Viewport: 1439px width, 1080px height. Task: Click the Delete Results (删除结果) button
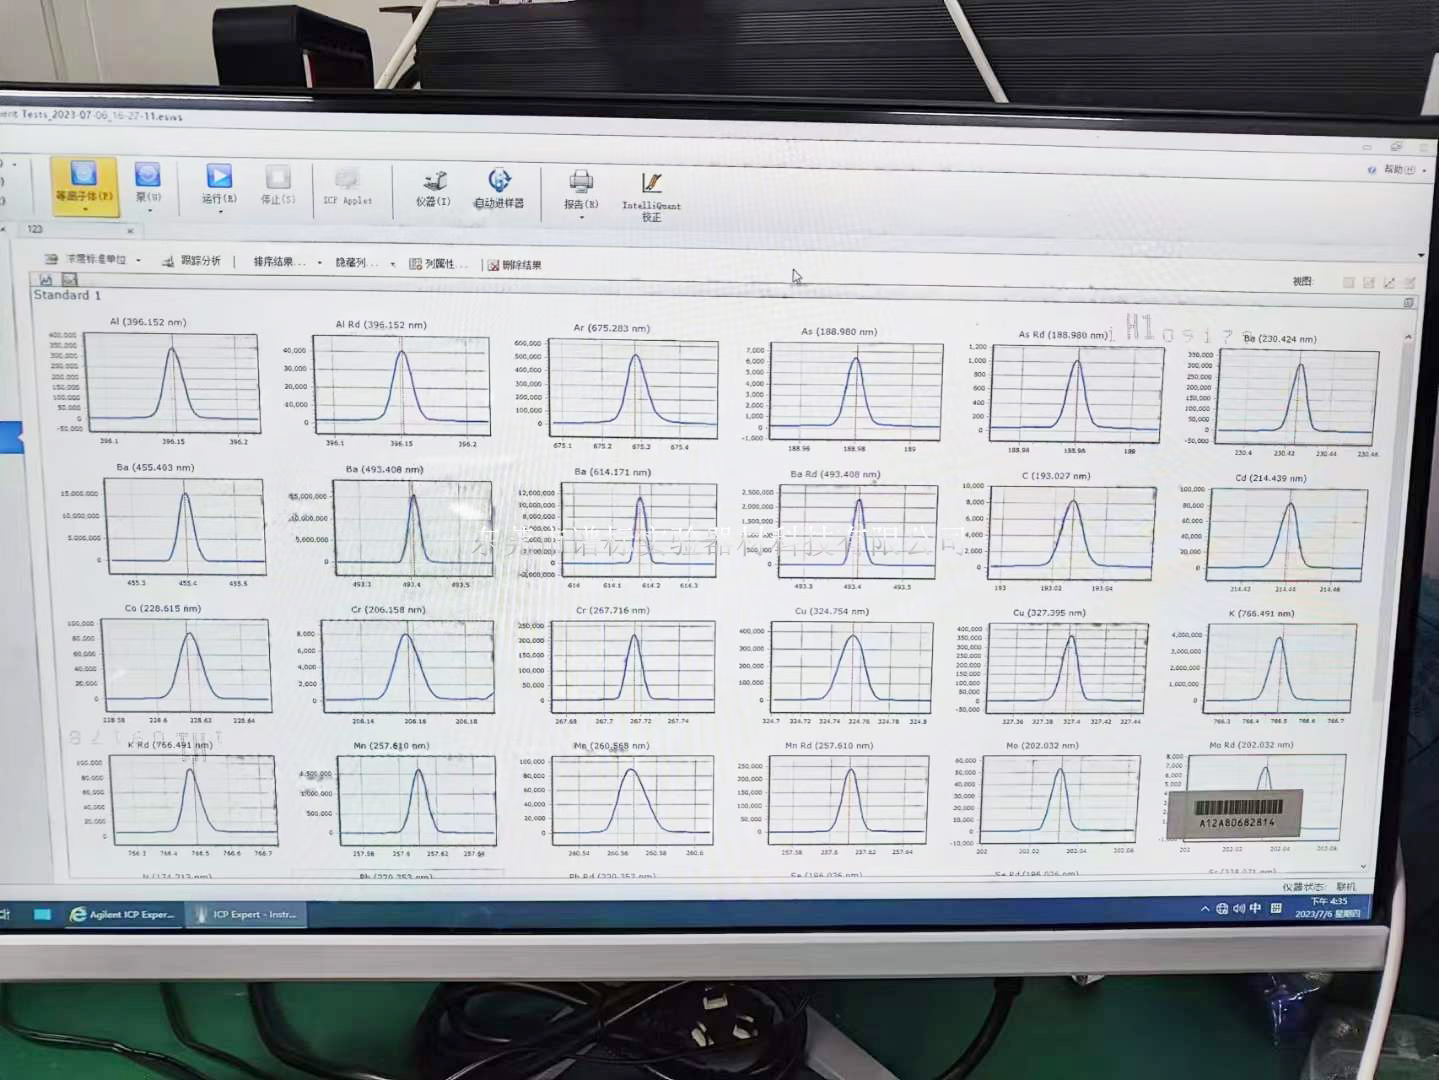[x=515, y=265]
